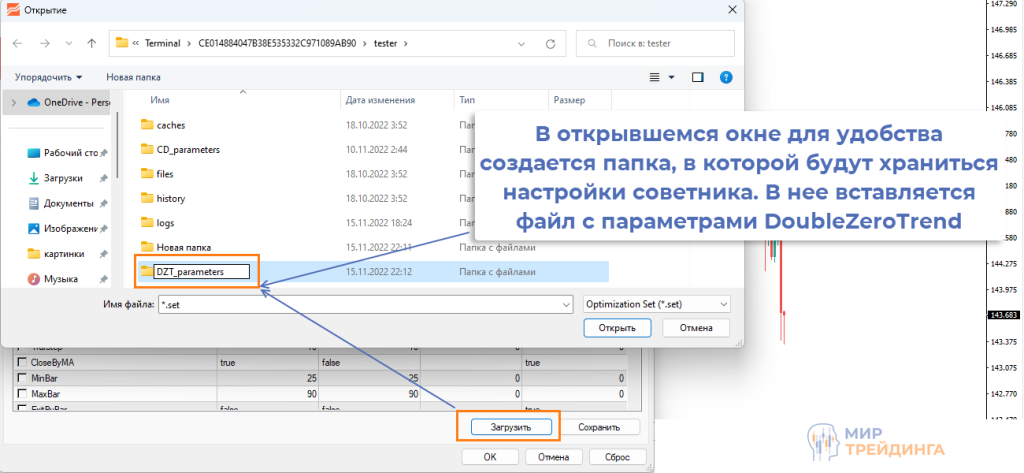The height and width of the screenshot is (473, 1024).
Task: Refresh the tester folder view
Action: pos(551,44)
